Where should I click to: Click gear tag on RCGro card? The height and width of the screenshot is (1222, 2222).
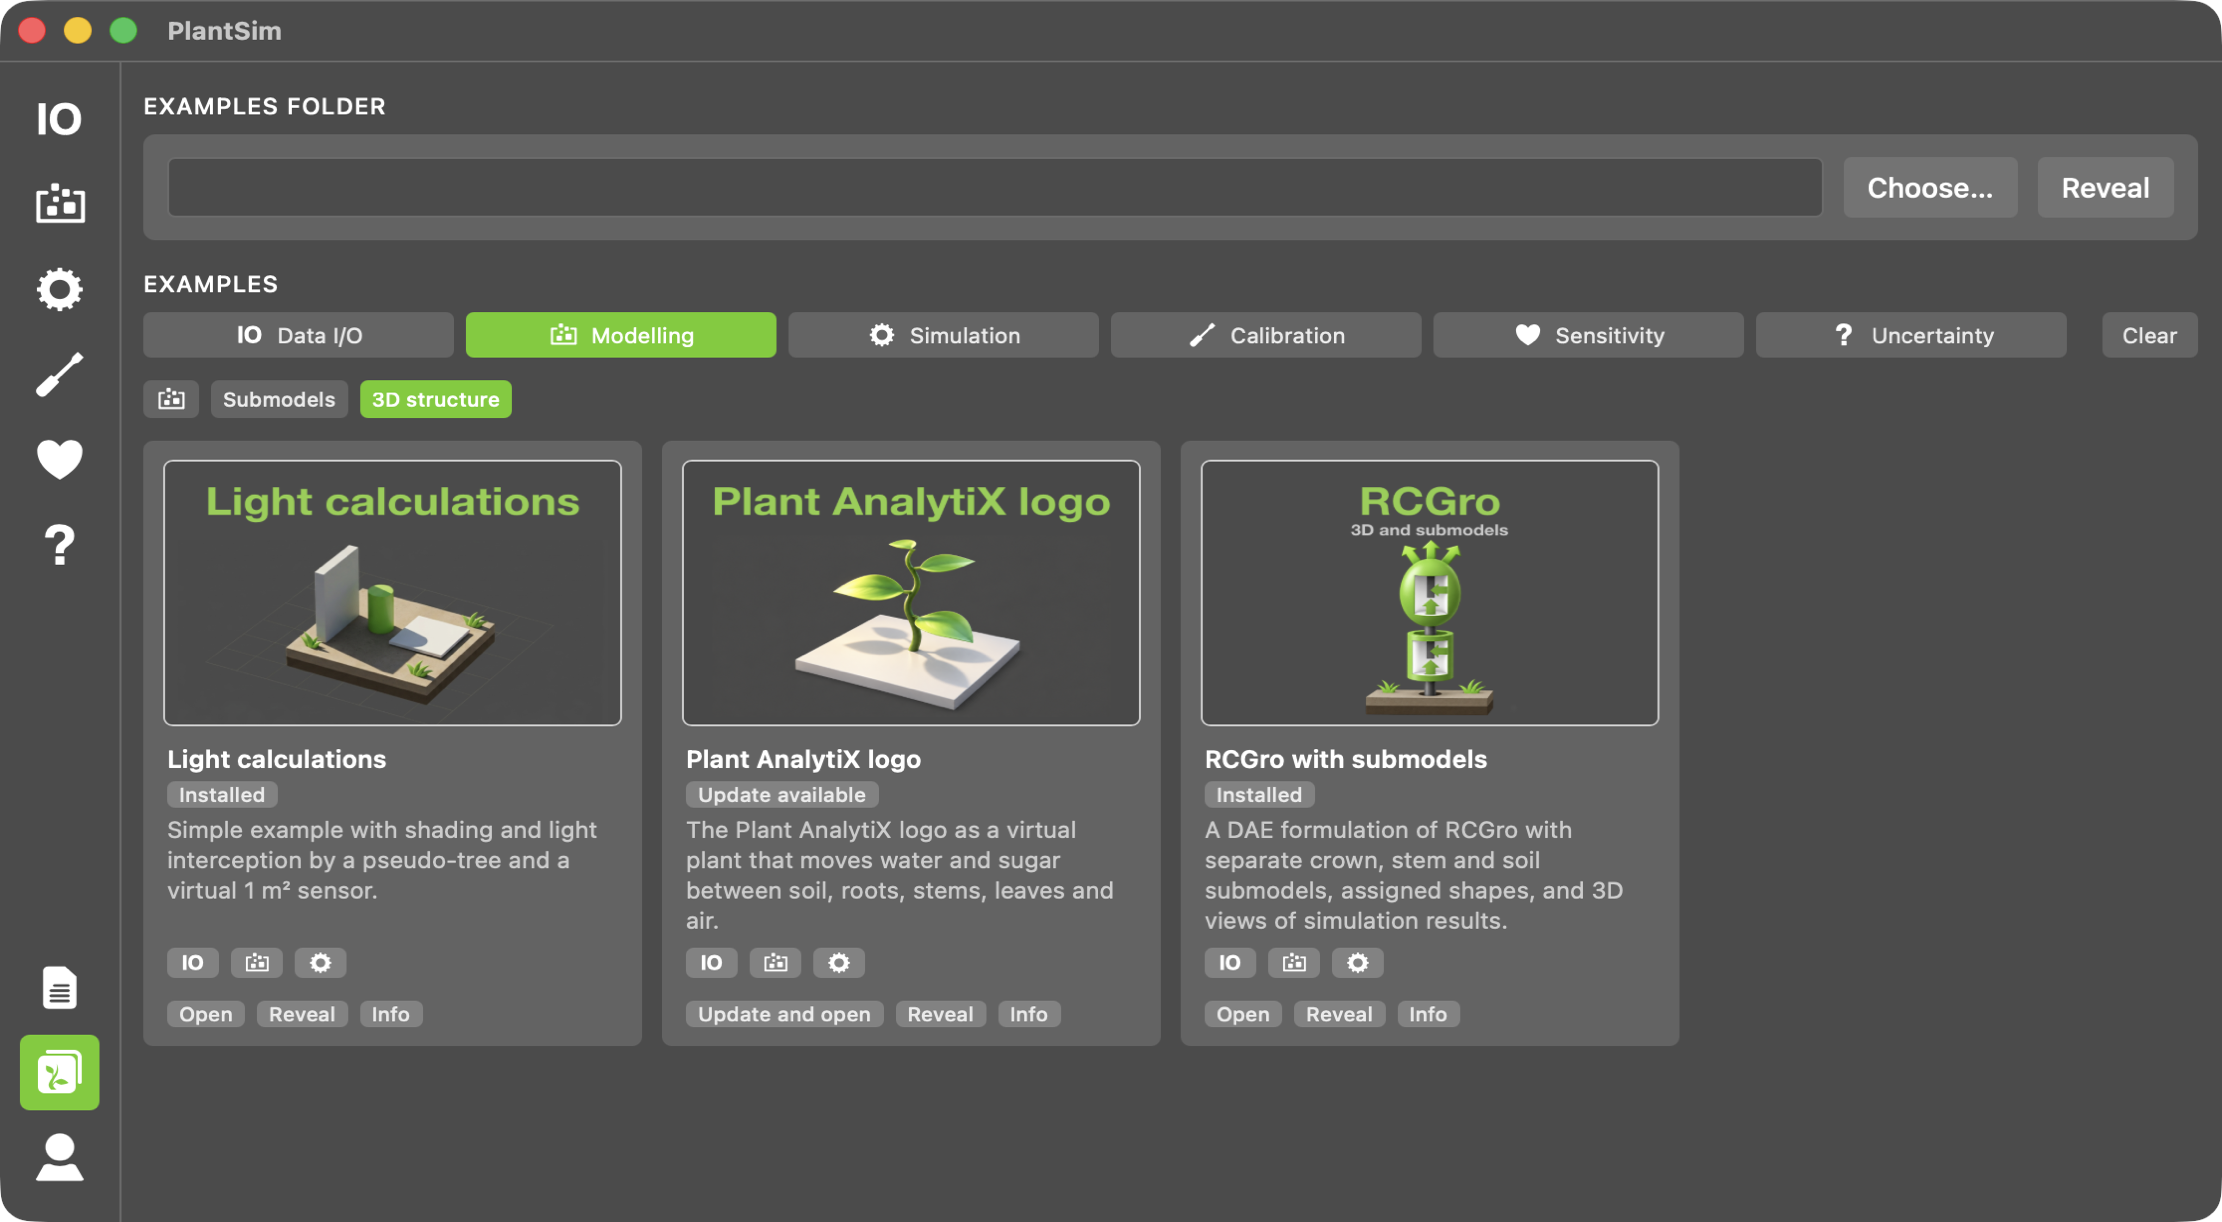coord(1357,962)
